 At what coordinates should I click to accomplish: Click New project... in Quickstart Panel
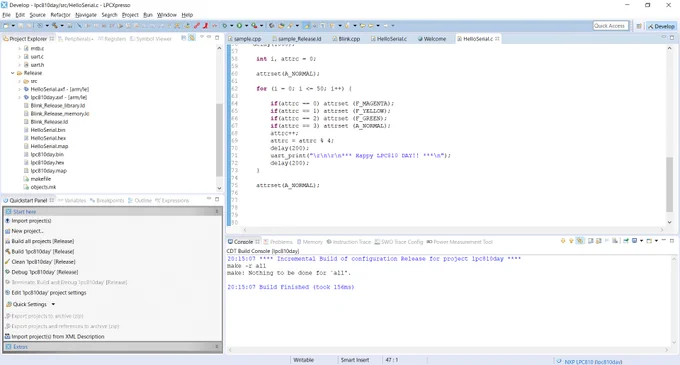point(27,231)
